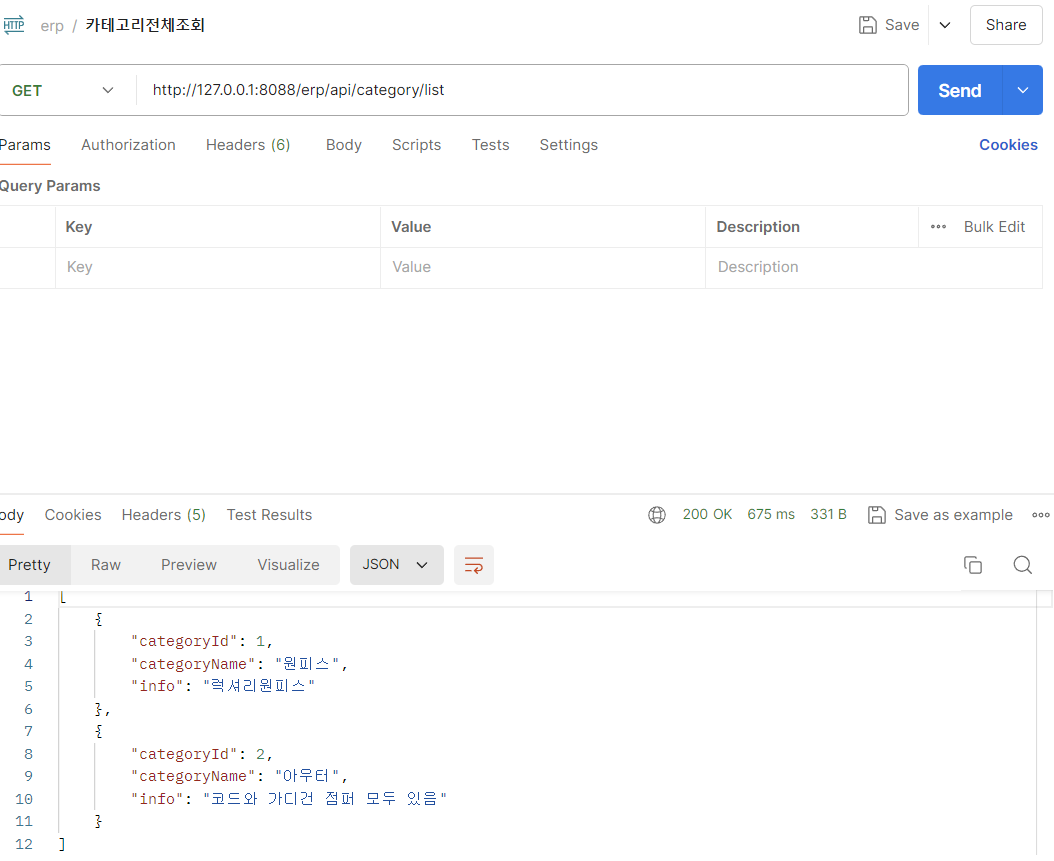Open the query params column options ellipsis

938,227
